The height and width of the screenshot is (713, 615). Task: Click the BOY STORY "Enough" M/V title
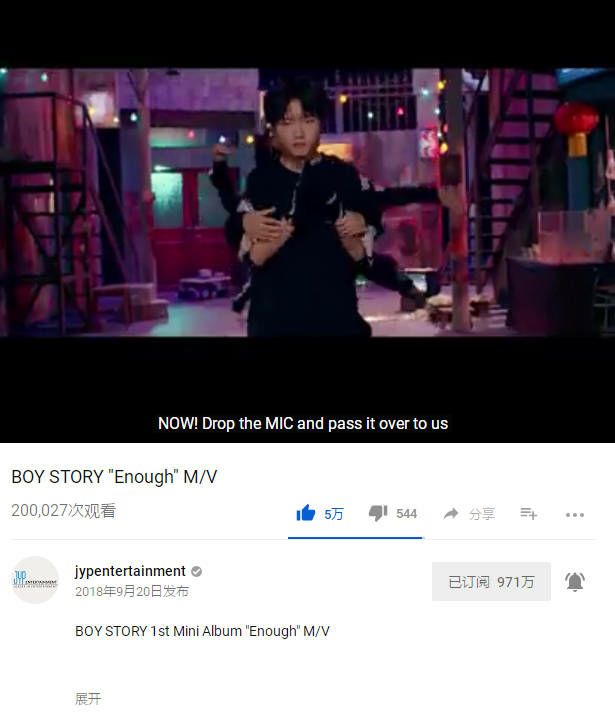point(114,477)
